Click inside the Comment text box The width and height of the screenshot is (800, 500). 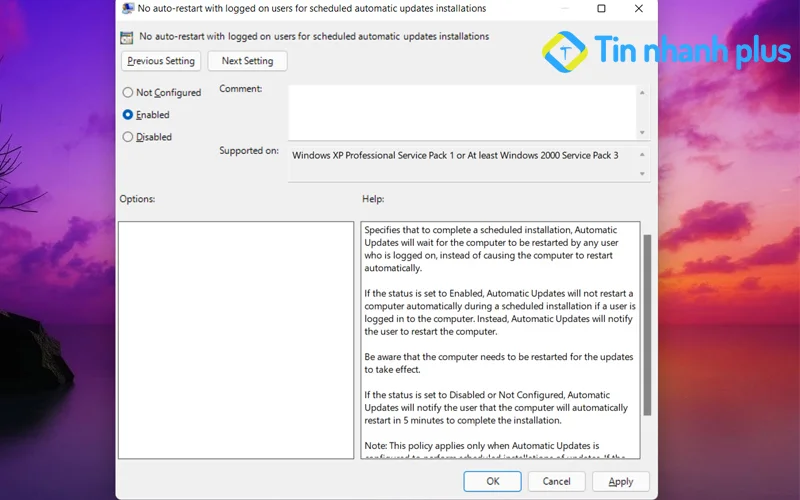pos(462,112)
